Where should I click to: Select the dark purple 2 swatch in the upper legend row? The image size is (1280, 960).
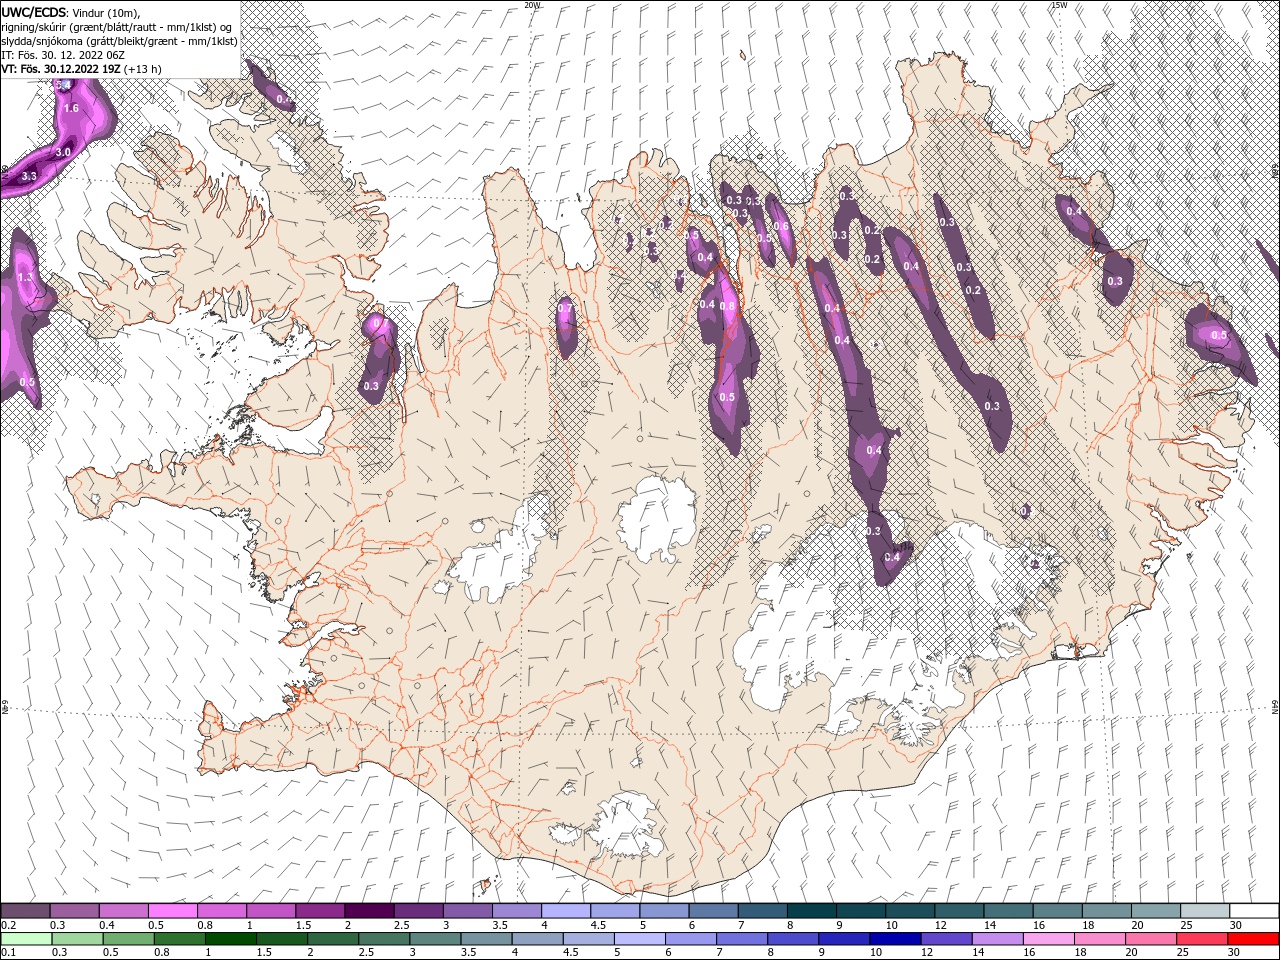368,910
